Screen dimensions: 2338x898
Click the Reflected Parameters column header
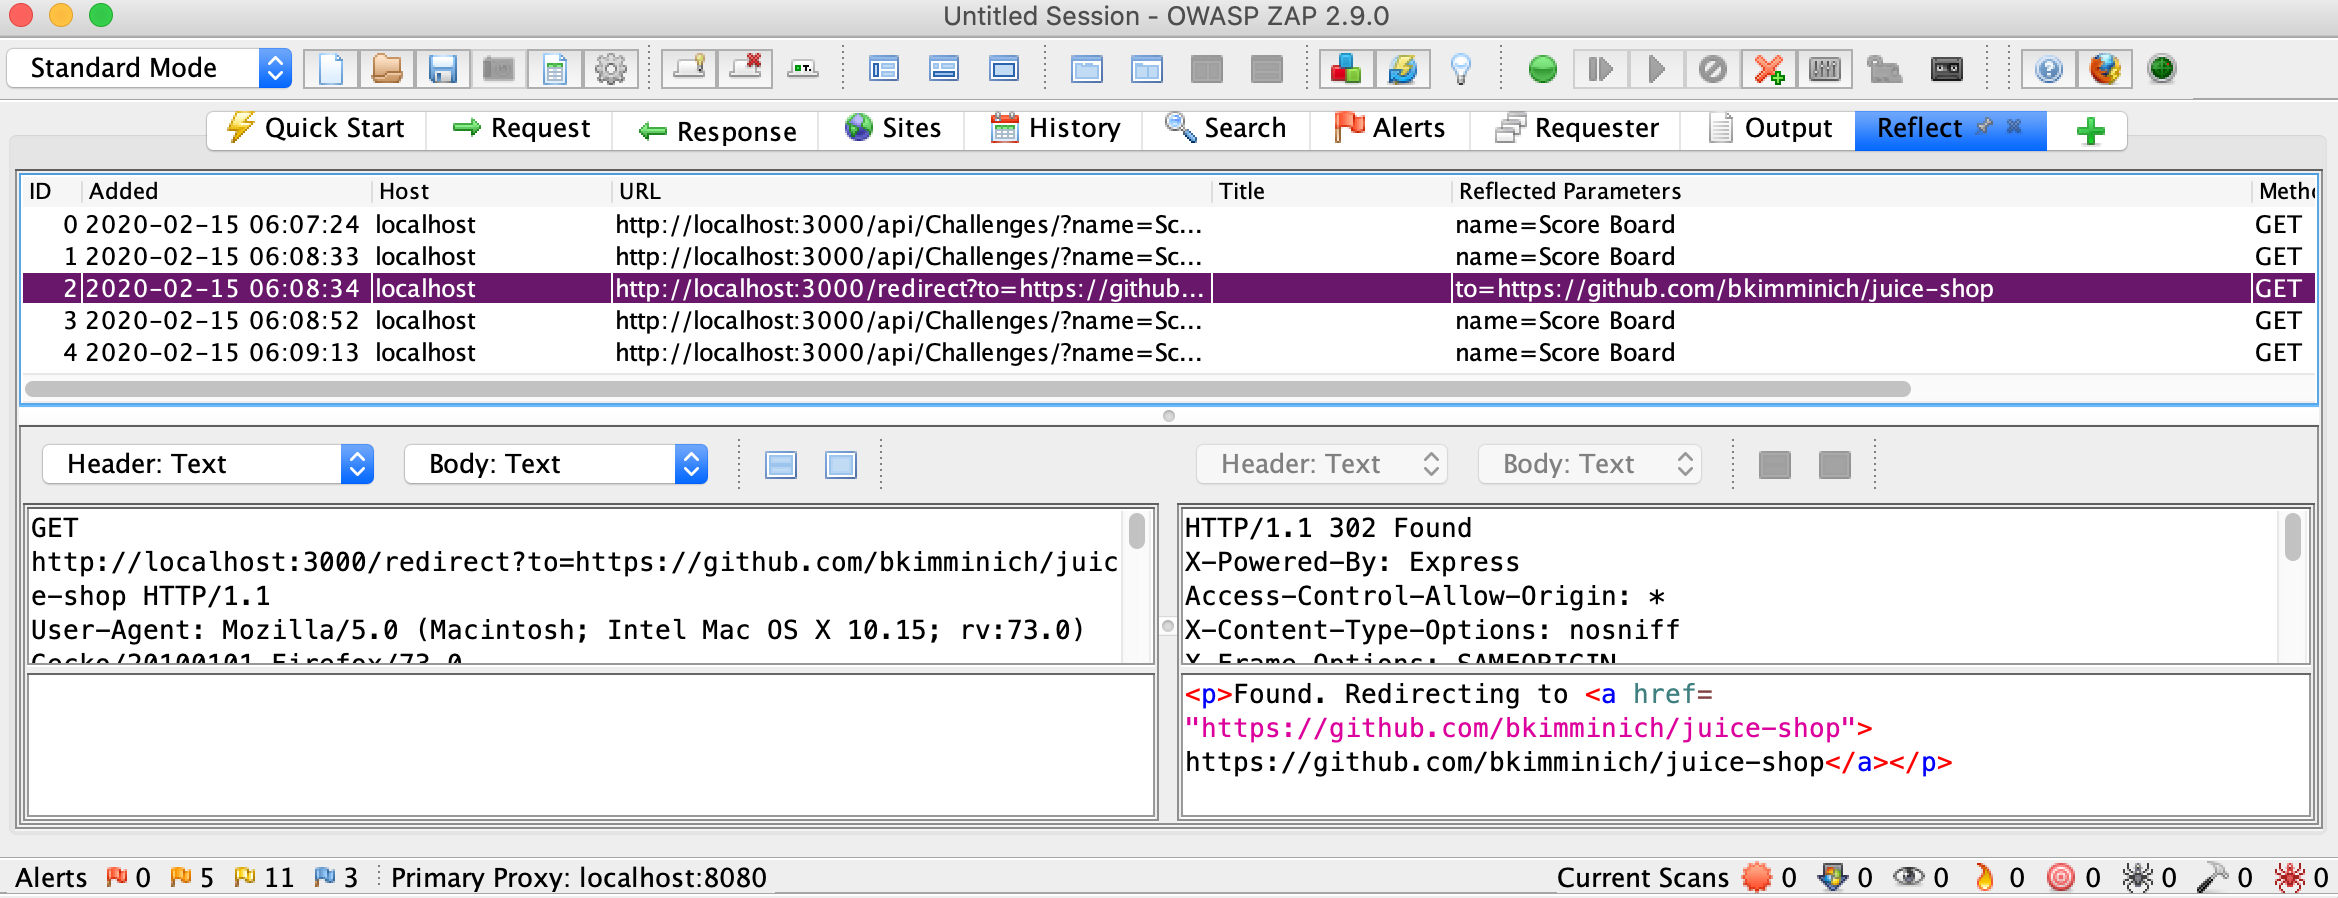(1569, 191)
